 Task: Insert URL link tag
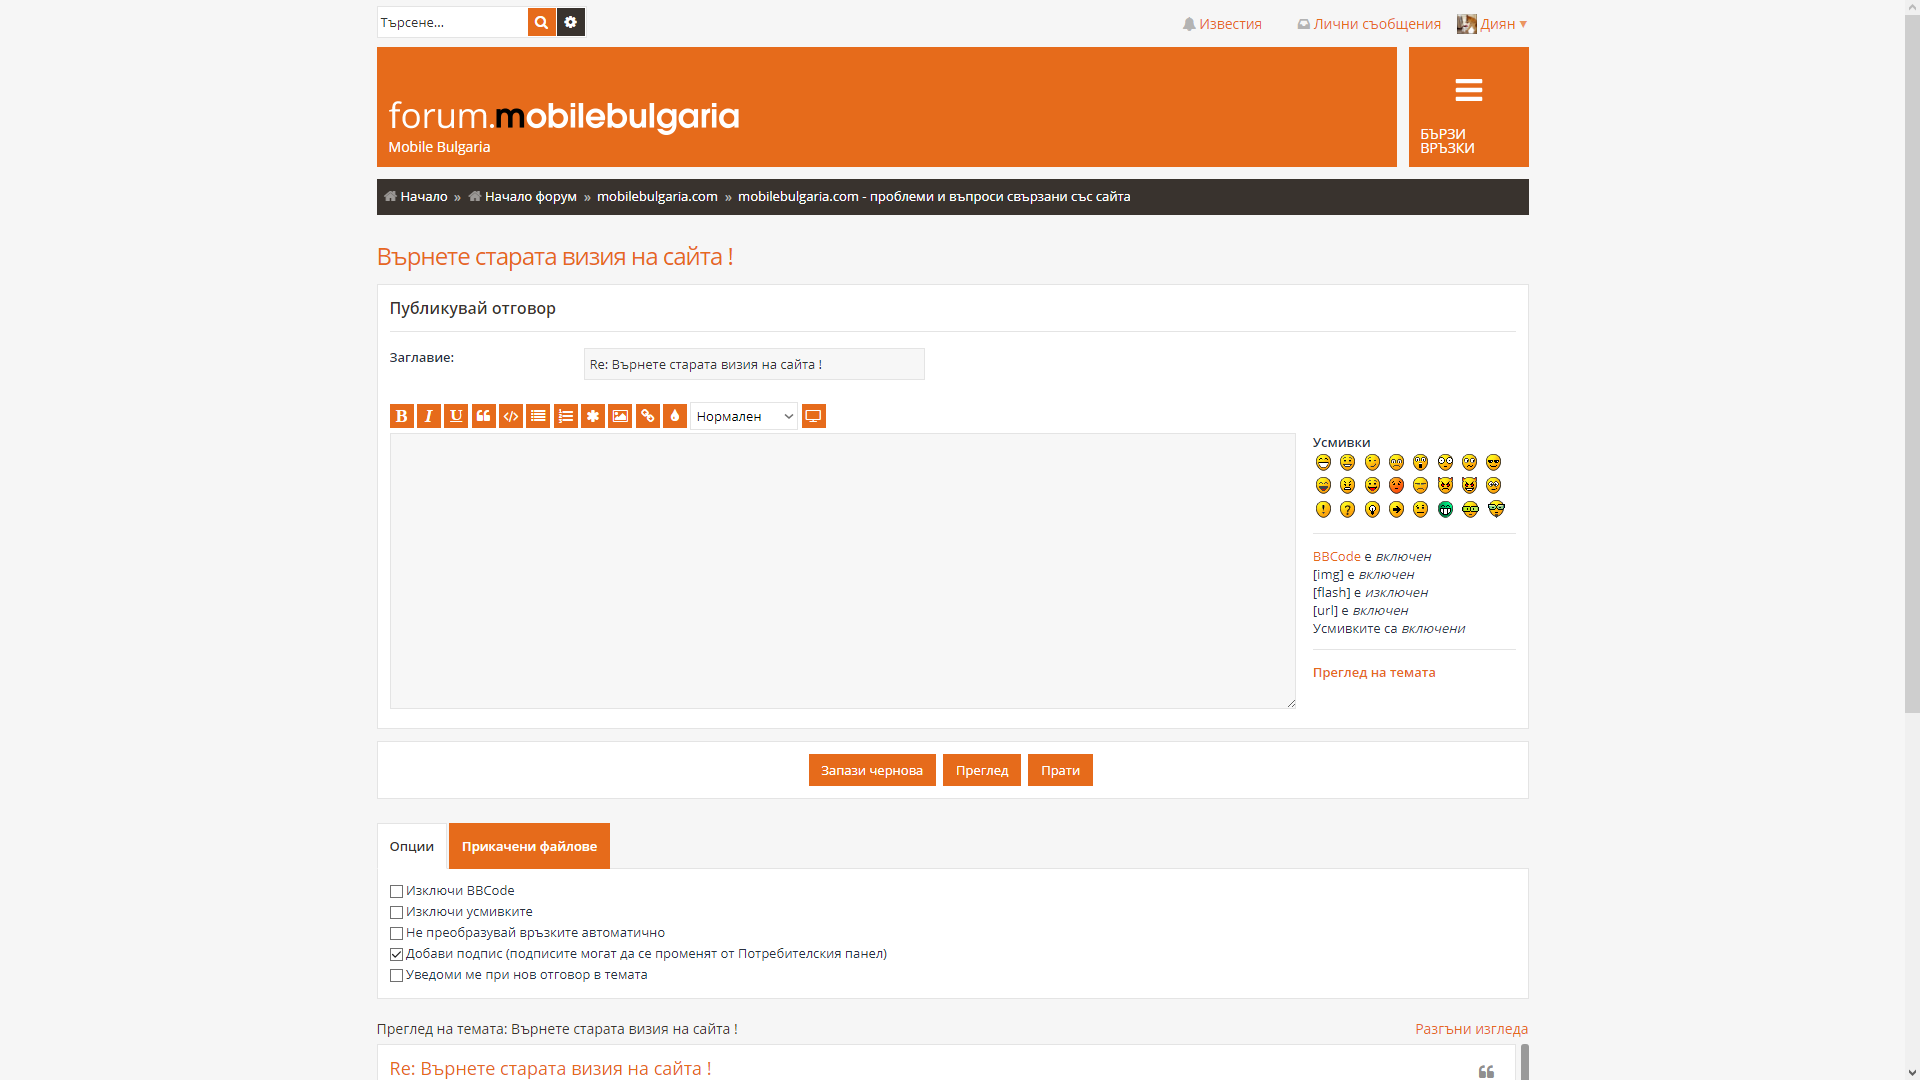(648, 416)
